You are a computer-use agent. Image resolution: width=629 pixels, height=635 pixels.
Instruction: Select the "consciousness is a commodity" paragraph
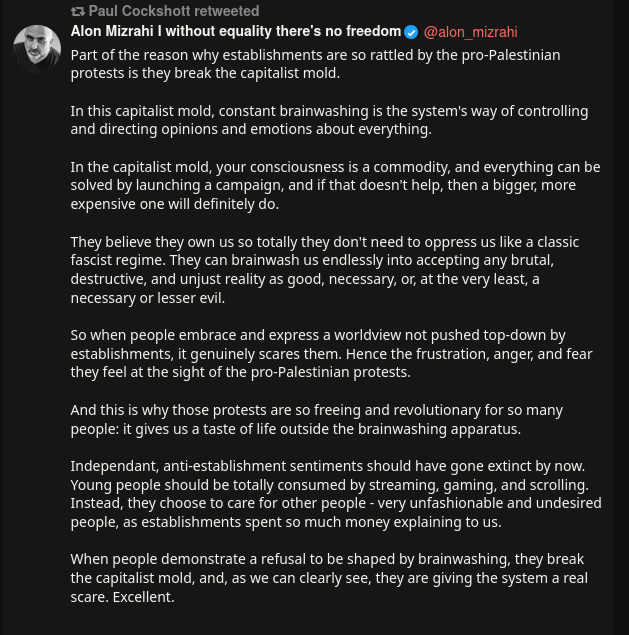tap(335, 185)
